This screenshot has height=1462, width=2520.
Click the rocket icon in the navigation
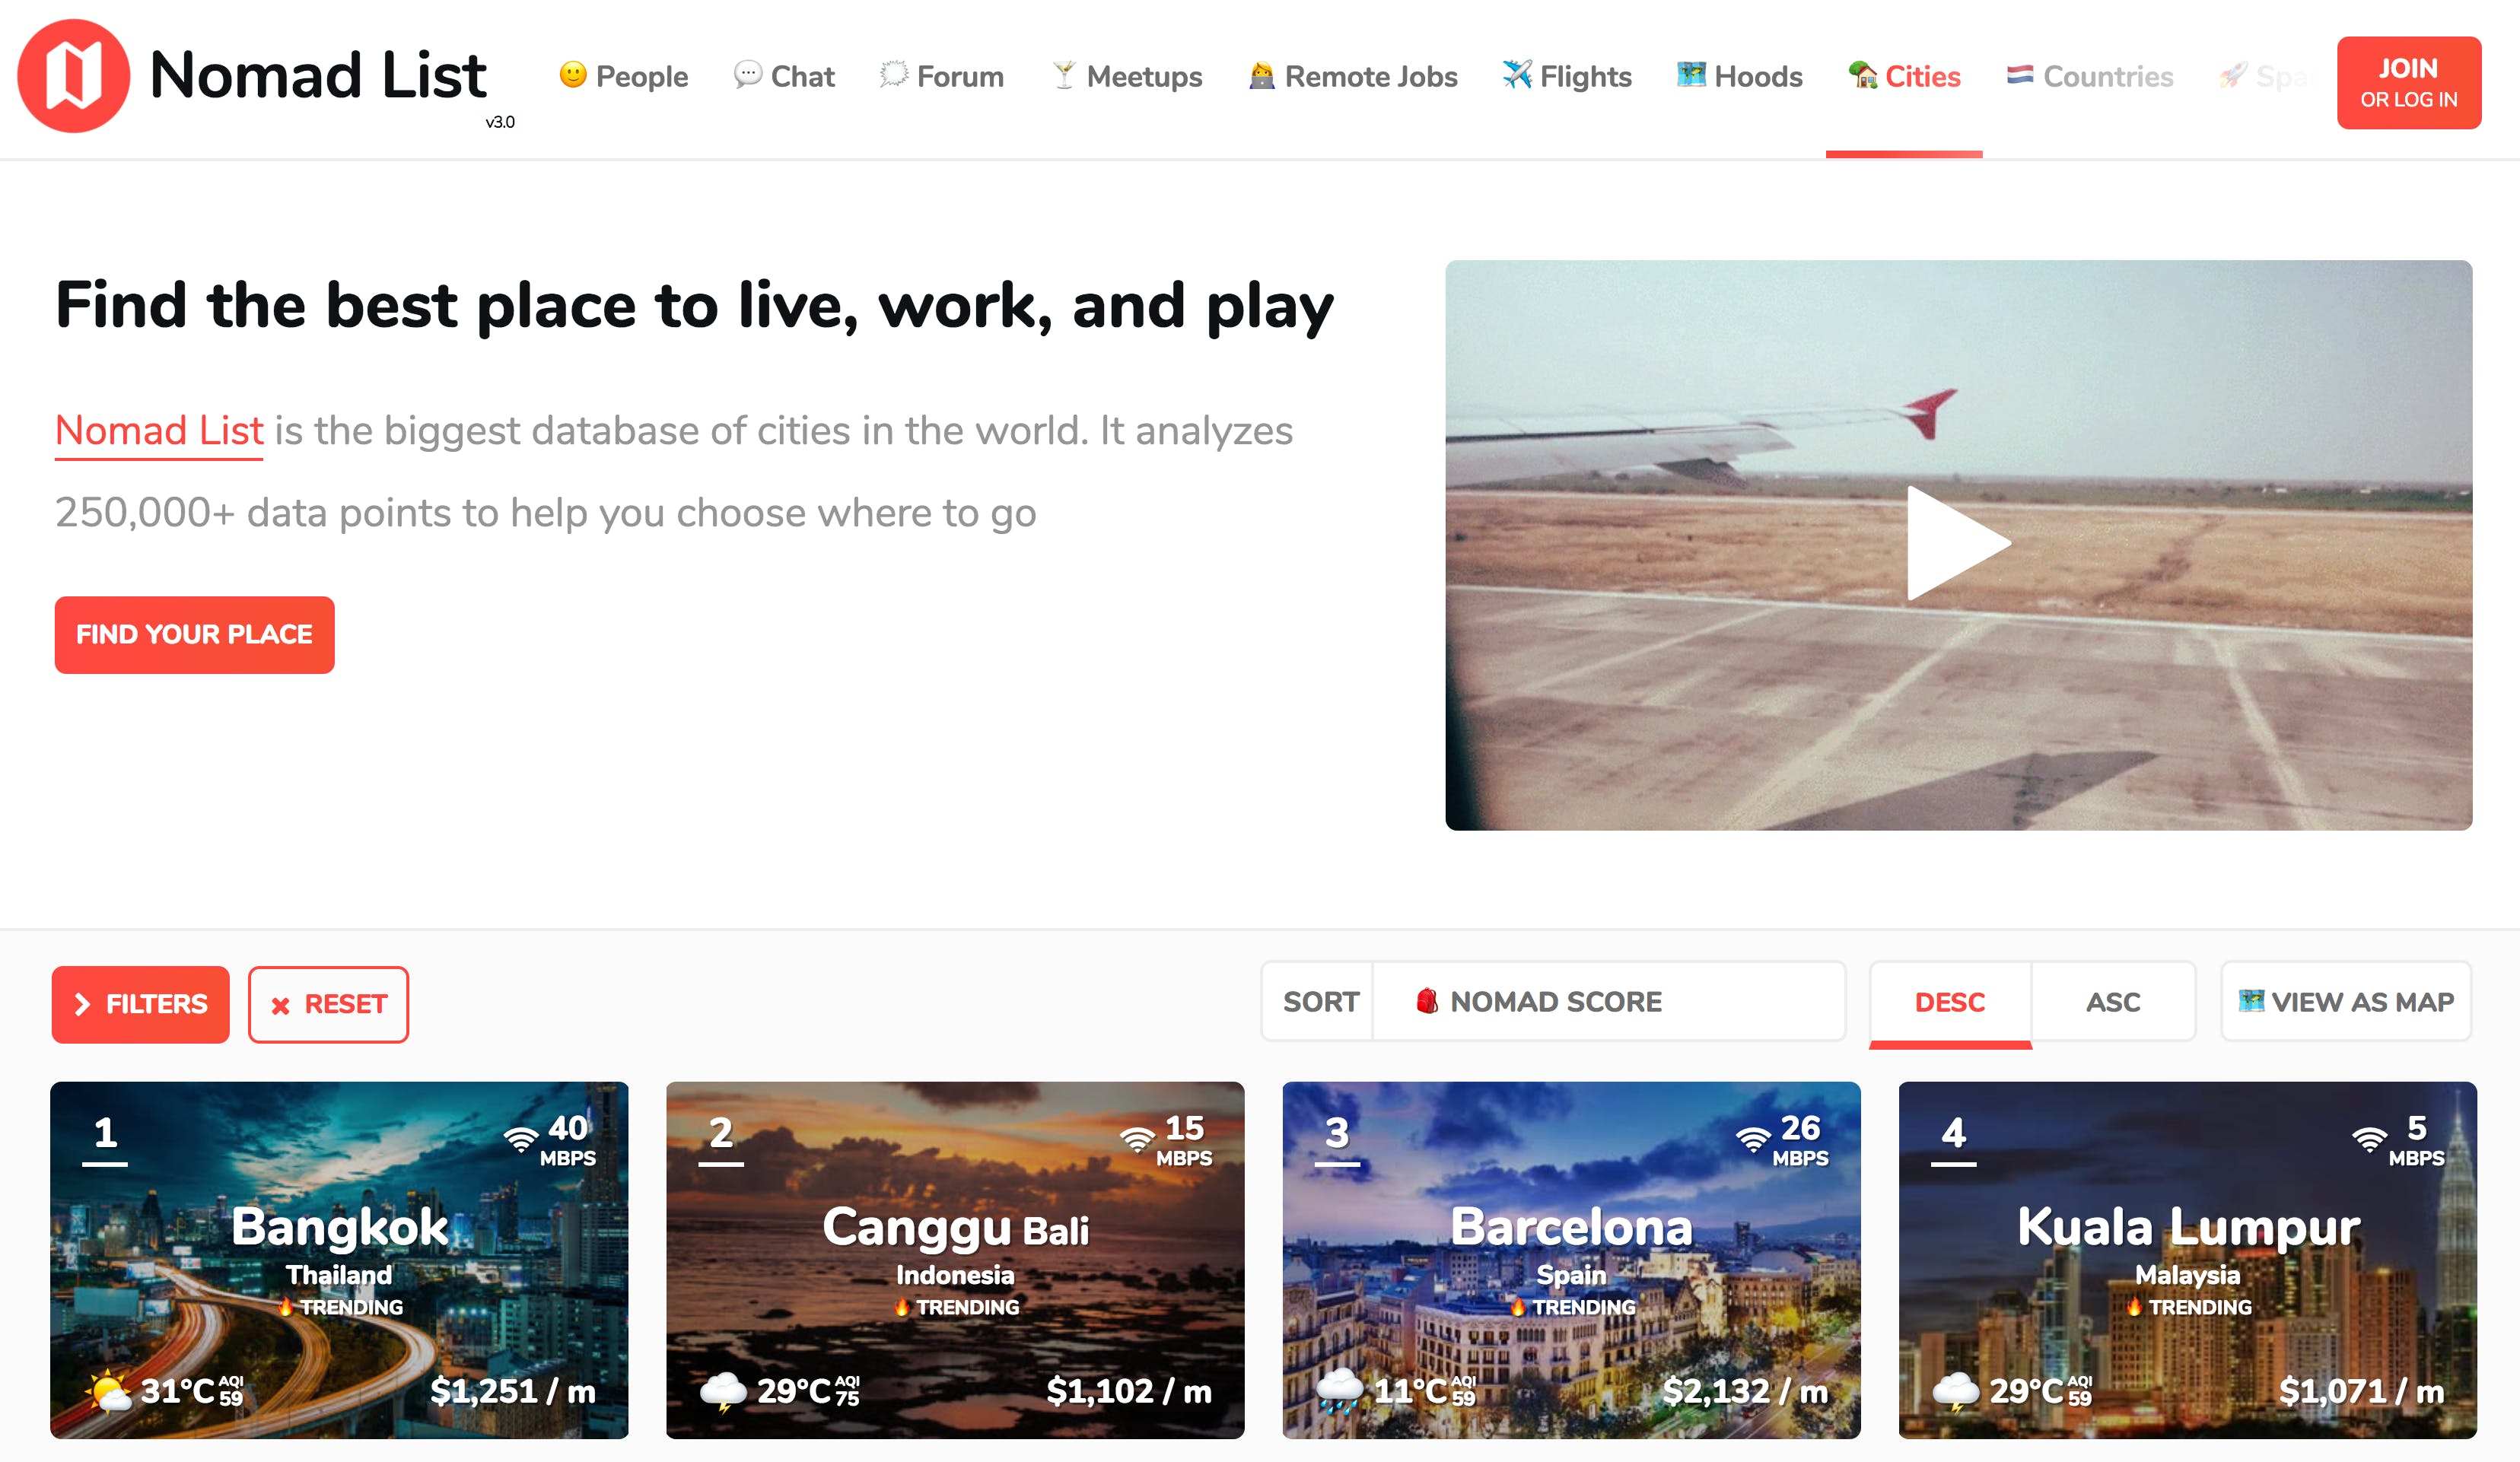click(x=2232, y=75)
